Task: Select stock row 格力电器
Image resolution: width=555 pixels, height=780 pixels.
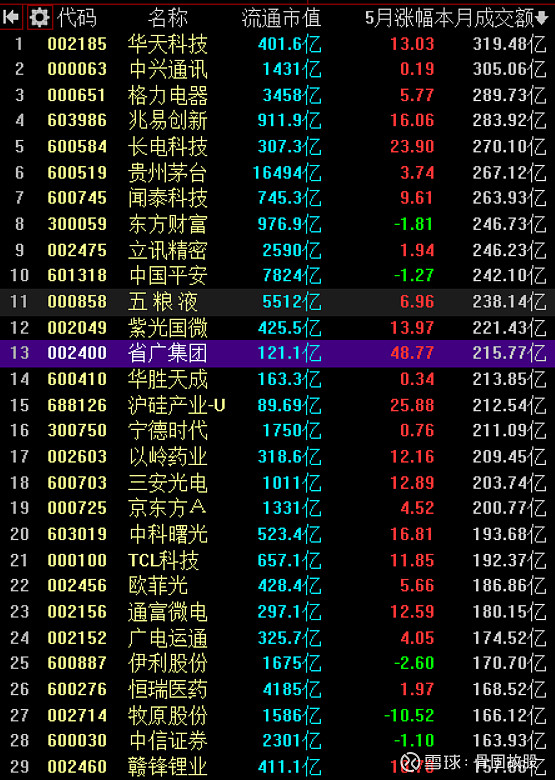Action: click(278, 95)
